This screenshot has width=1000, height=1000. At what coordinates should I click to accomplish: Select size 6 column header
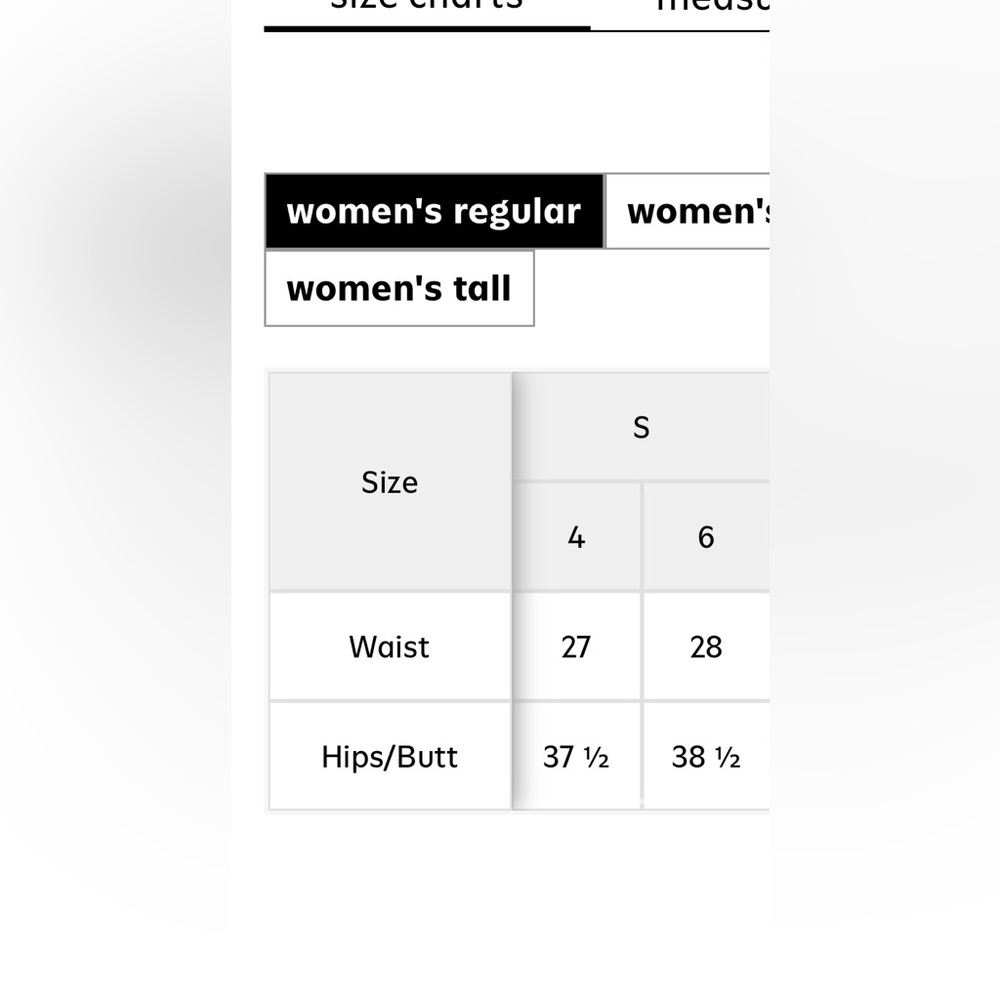click(706, 538)
